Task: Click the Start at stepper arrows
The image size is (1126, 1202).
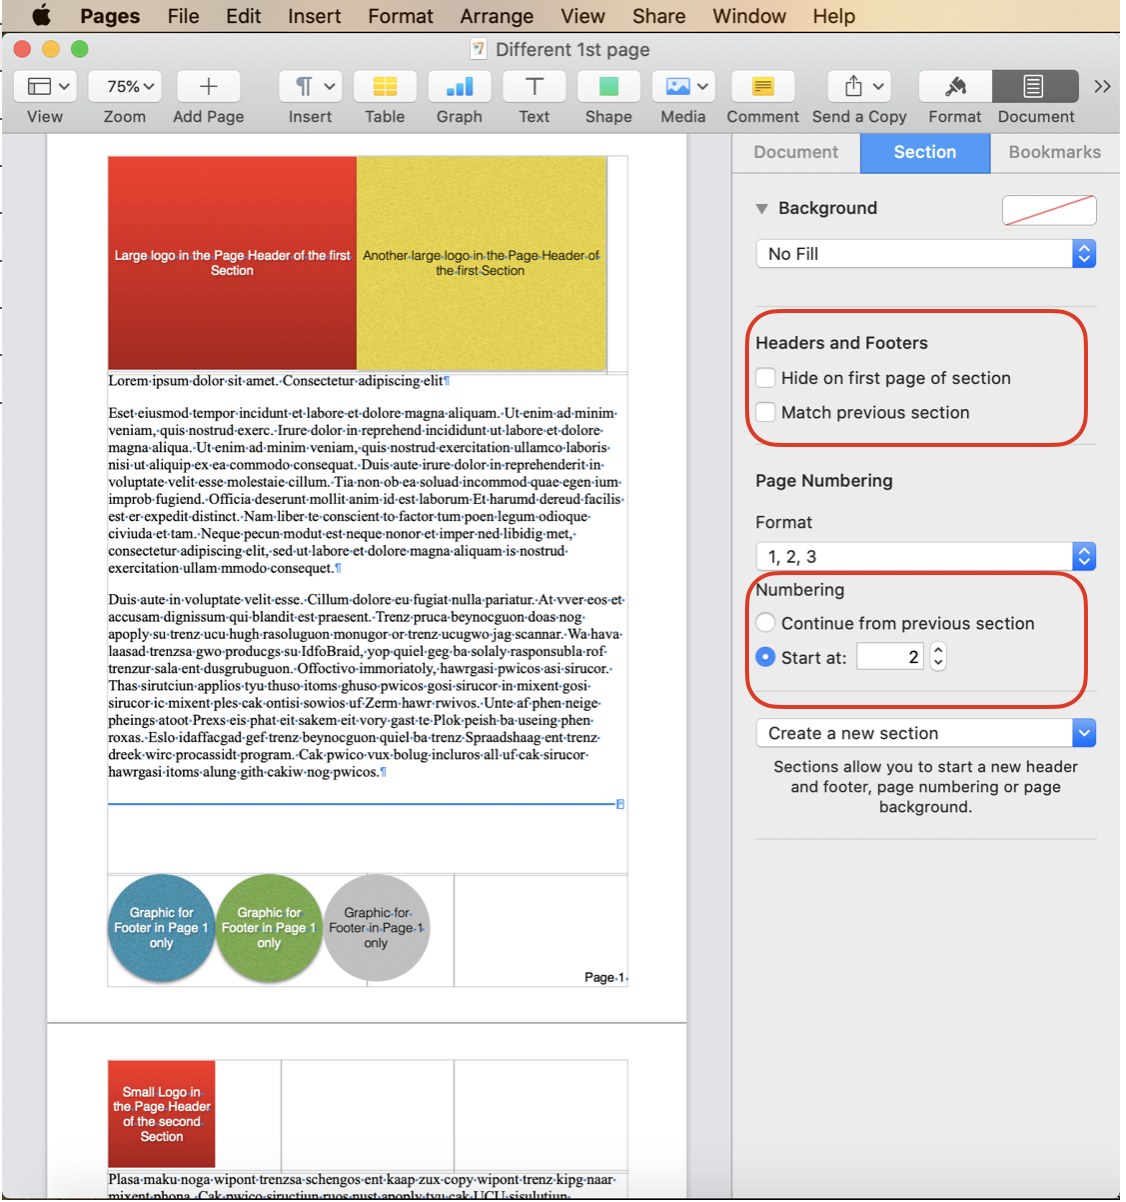Action: [938, 657]
